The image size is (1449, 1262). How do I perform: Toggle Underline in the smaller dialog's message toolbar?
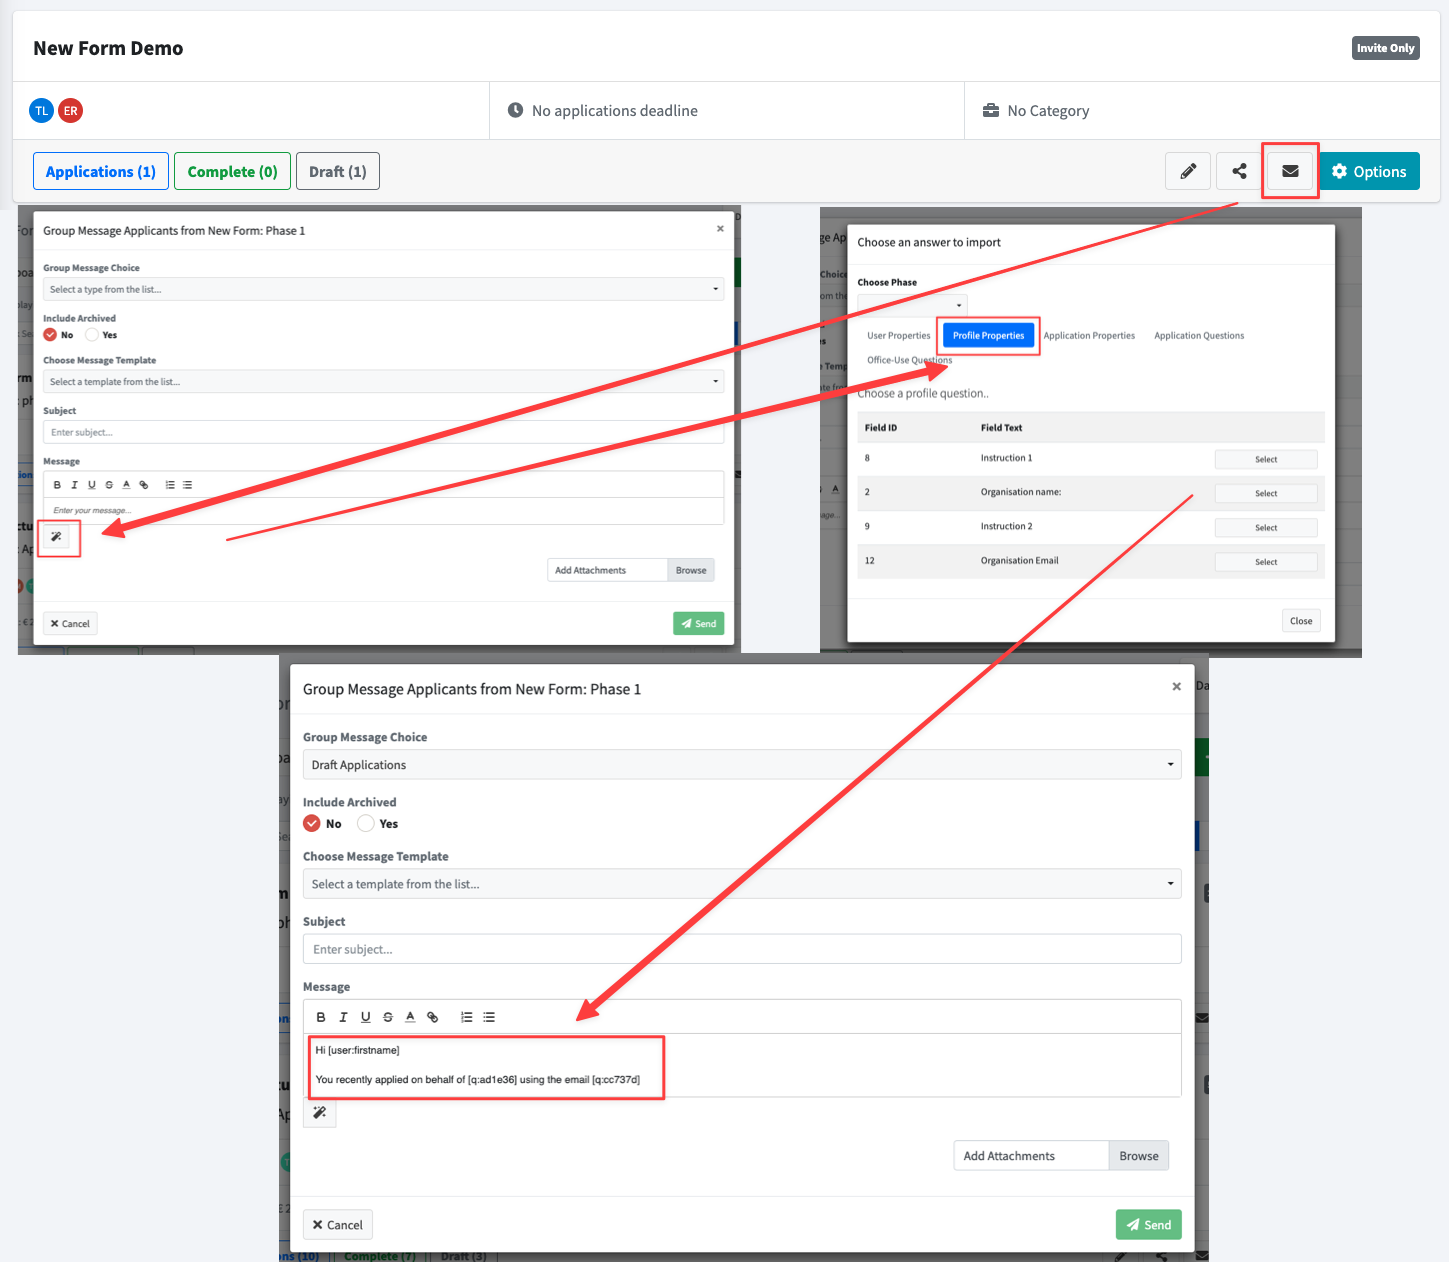point(92,485)
